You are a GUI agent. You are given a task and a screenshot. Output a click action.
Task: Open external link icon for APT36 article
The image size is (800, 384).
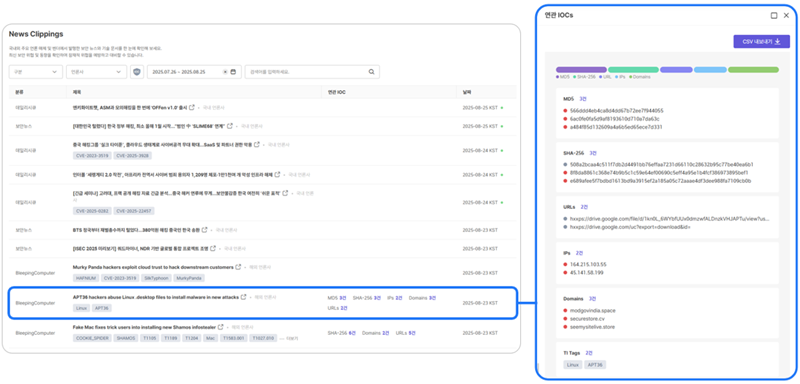coord(243,297)
